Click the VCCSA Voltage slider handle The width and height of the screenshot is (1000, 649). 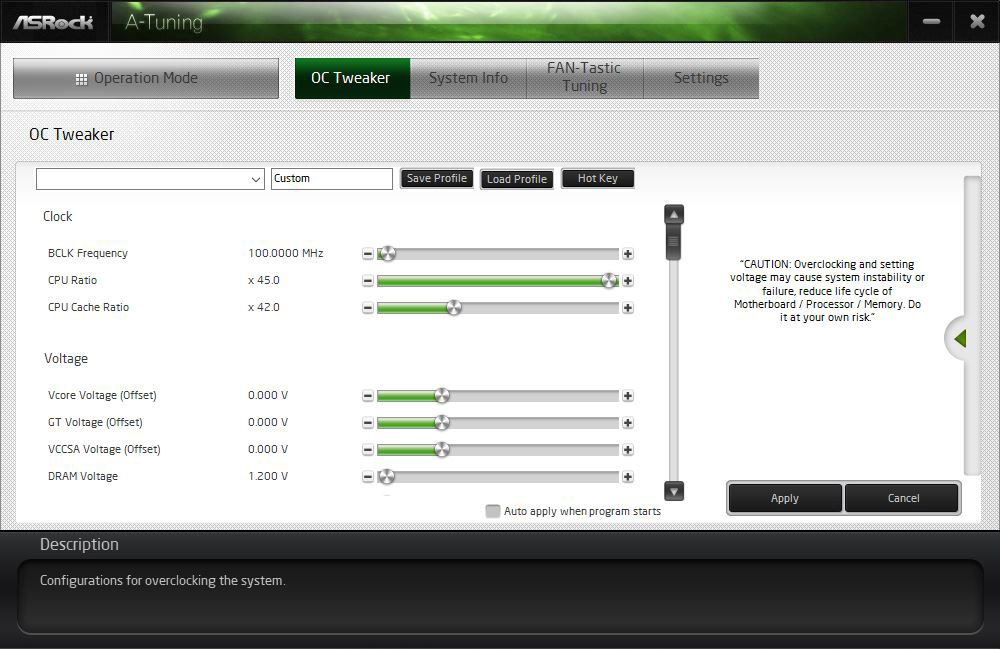click(x=441, y=449)
